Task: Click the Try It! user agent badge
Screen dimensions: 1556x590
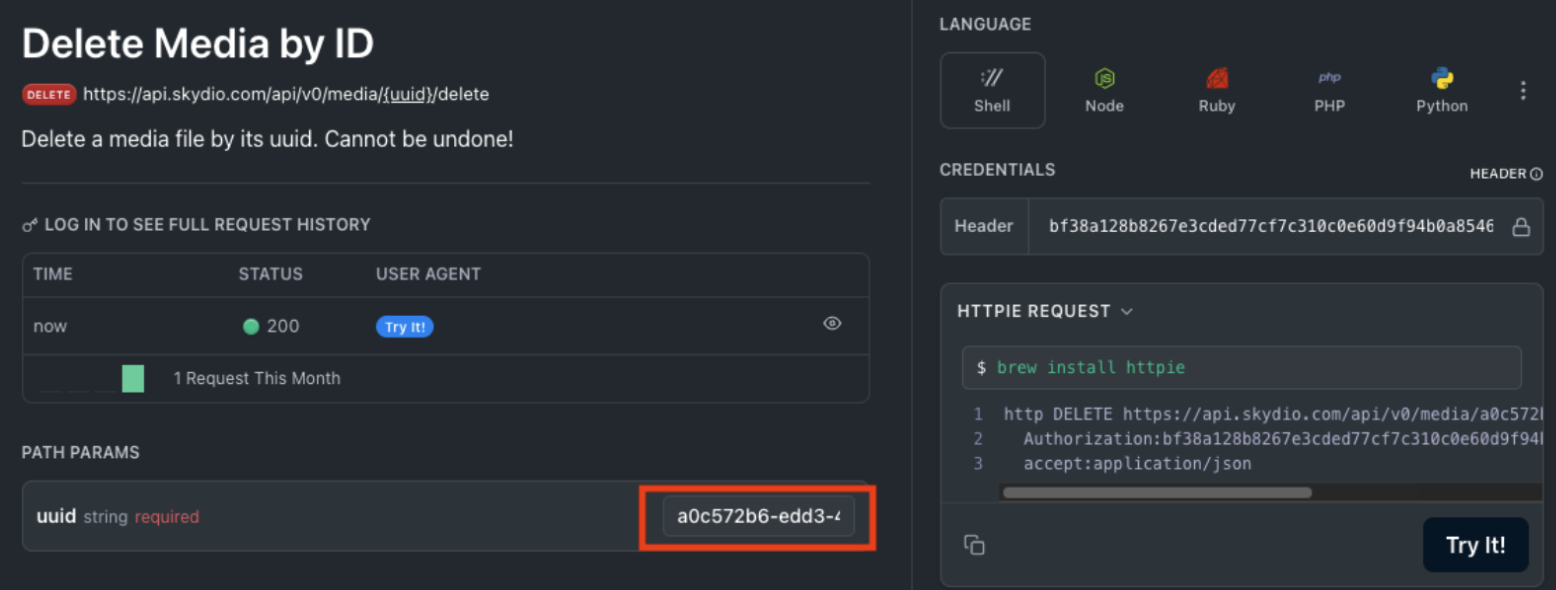Action: coord(404,327)
